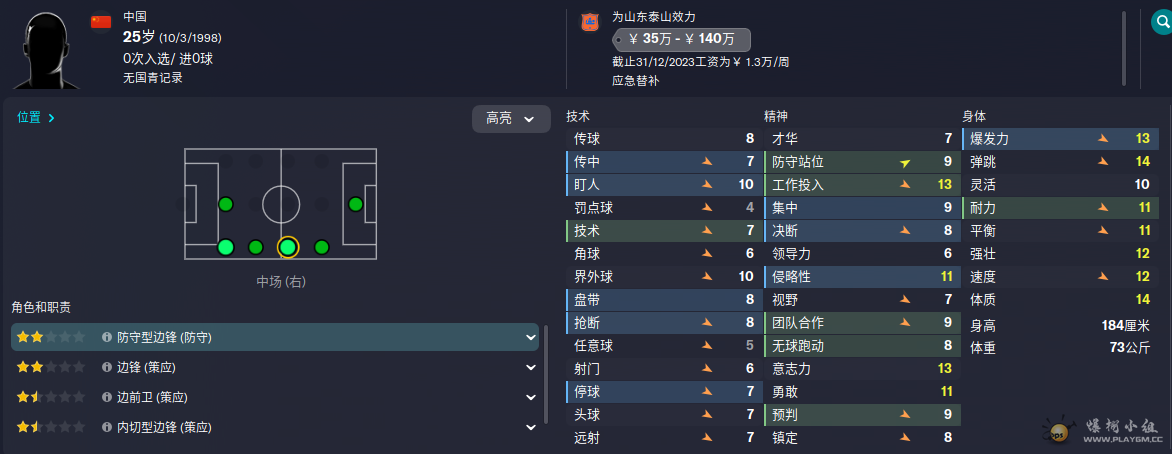This screenshot has width=1172, height=454.
Task: Select the position dot nearest the right goal
Action: pyautogui.click(x=355, y=204)
